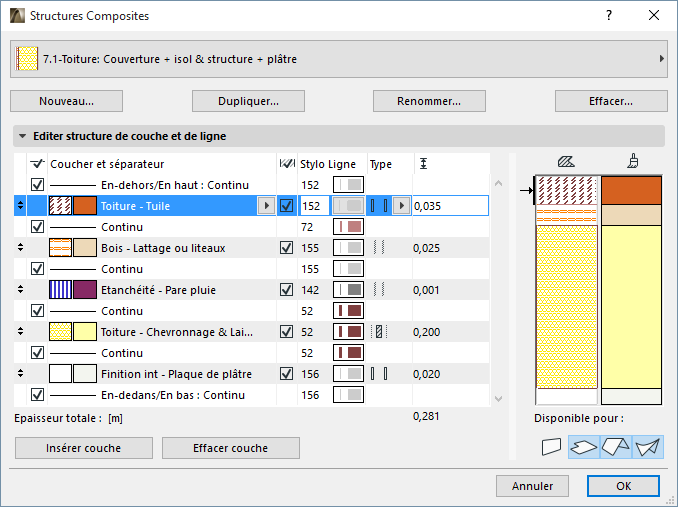Toggle roof availability icon
The height and width of the screenshot is (507, 678).
[x=616, y=446]
